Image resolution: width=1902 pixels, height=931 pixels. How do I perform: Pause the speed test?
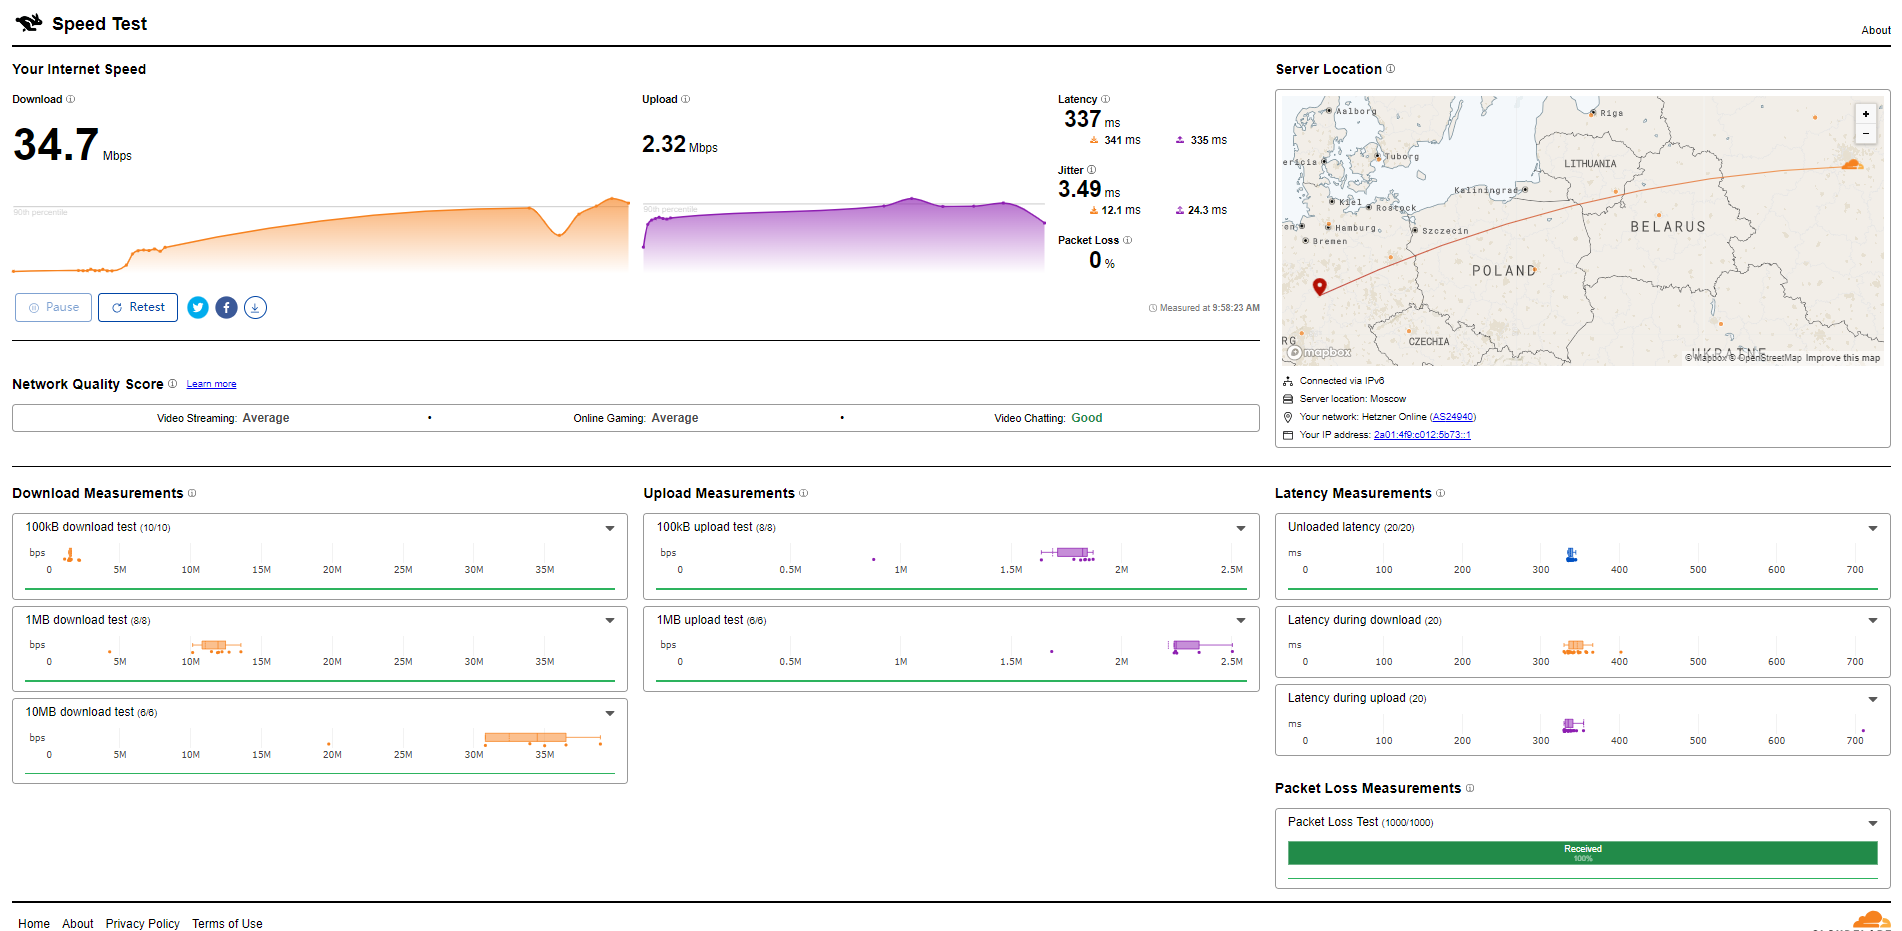point(54,307)
